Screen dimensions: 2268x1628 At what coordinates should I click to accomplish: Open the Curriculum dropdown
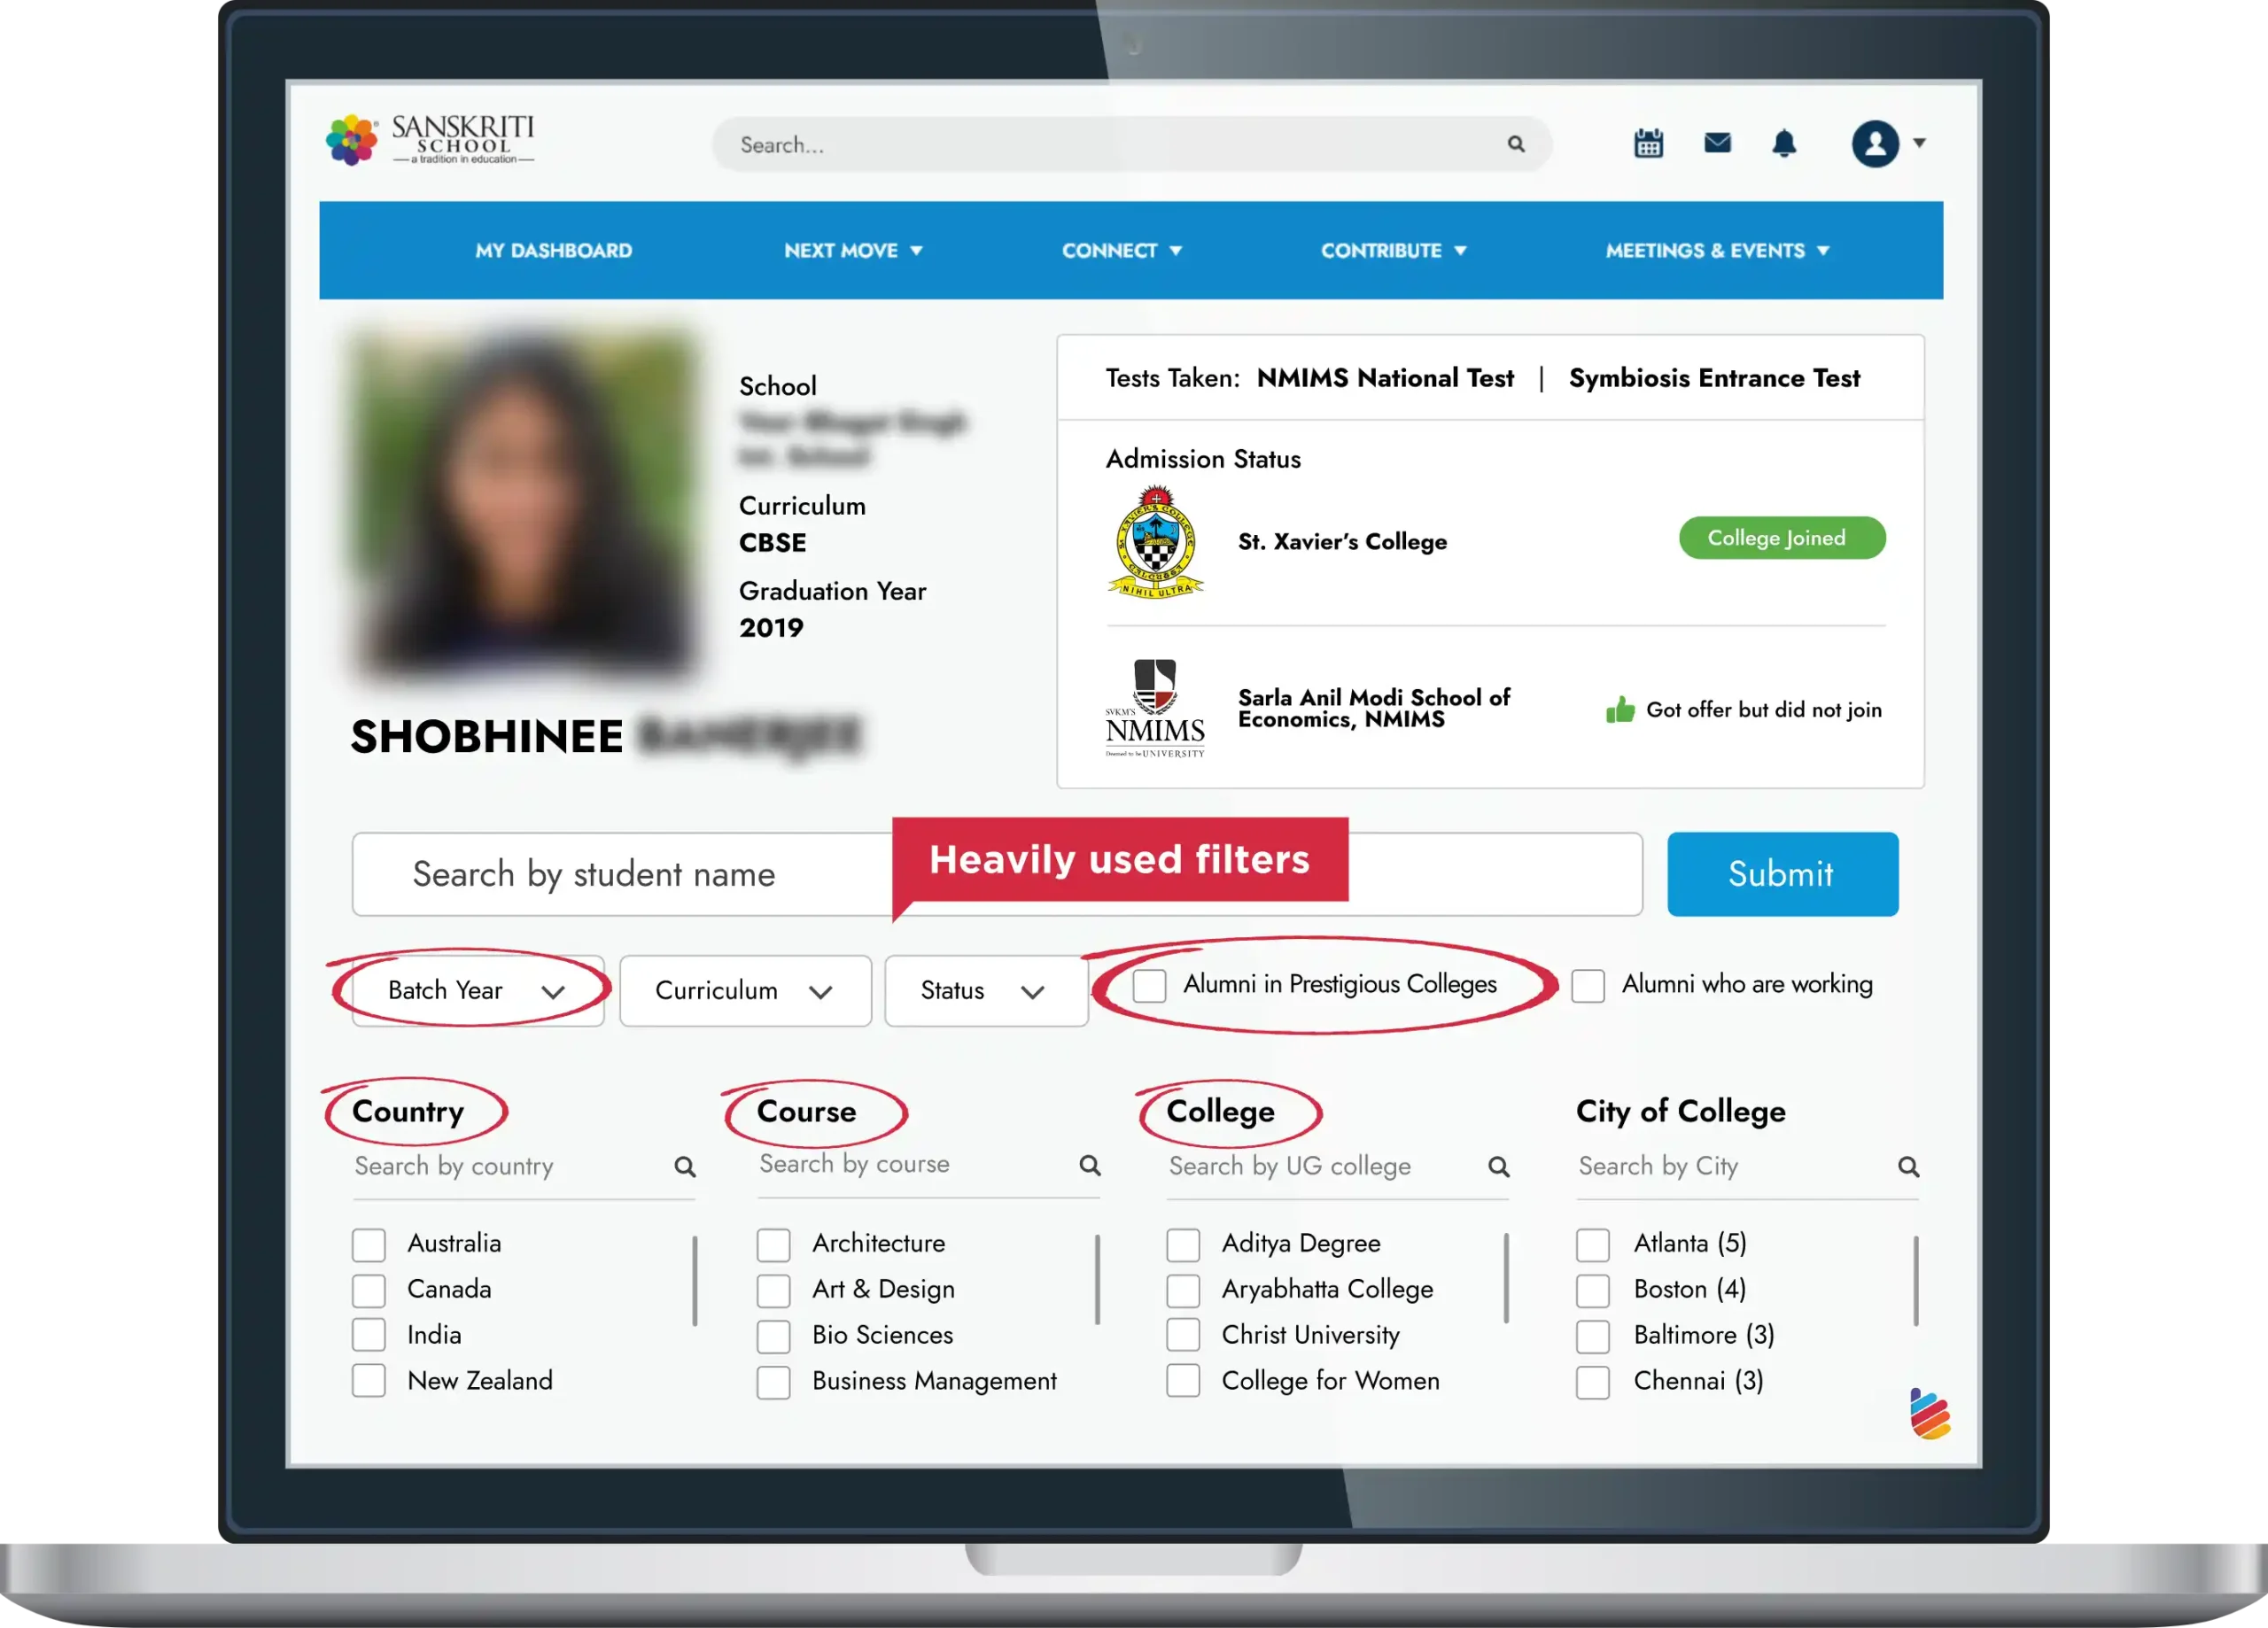tap(744, 991)
